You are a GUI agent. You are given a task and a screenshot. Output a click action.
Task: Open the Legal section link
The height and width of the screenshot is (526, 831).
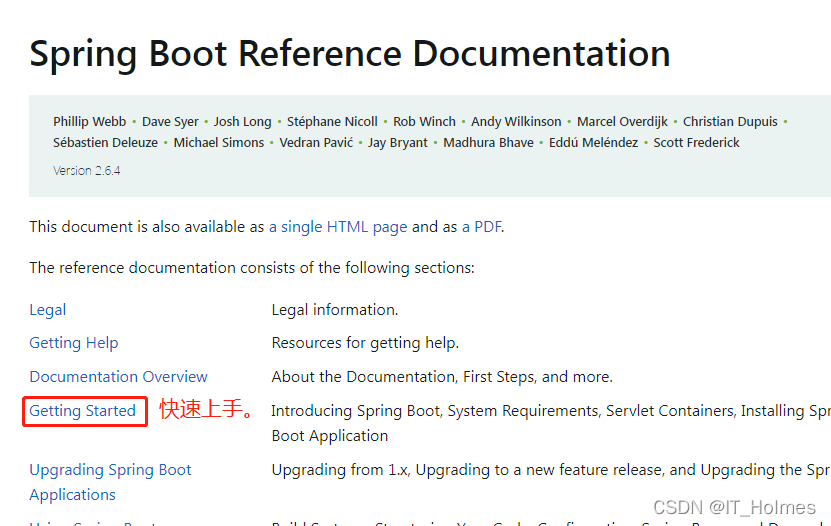[48, 310]
